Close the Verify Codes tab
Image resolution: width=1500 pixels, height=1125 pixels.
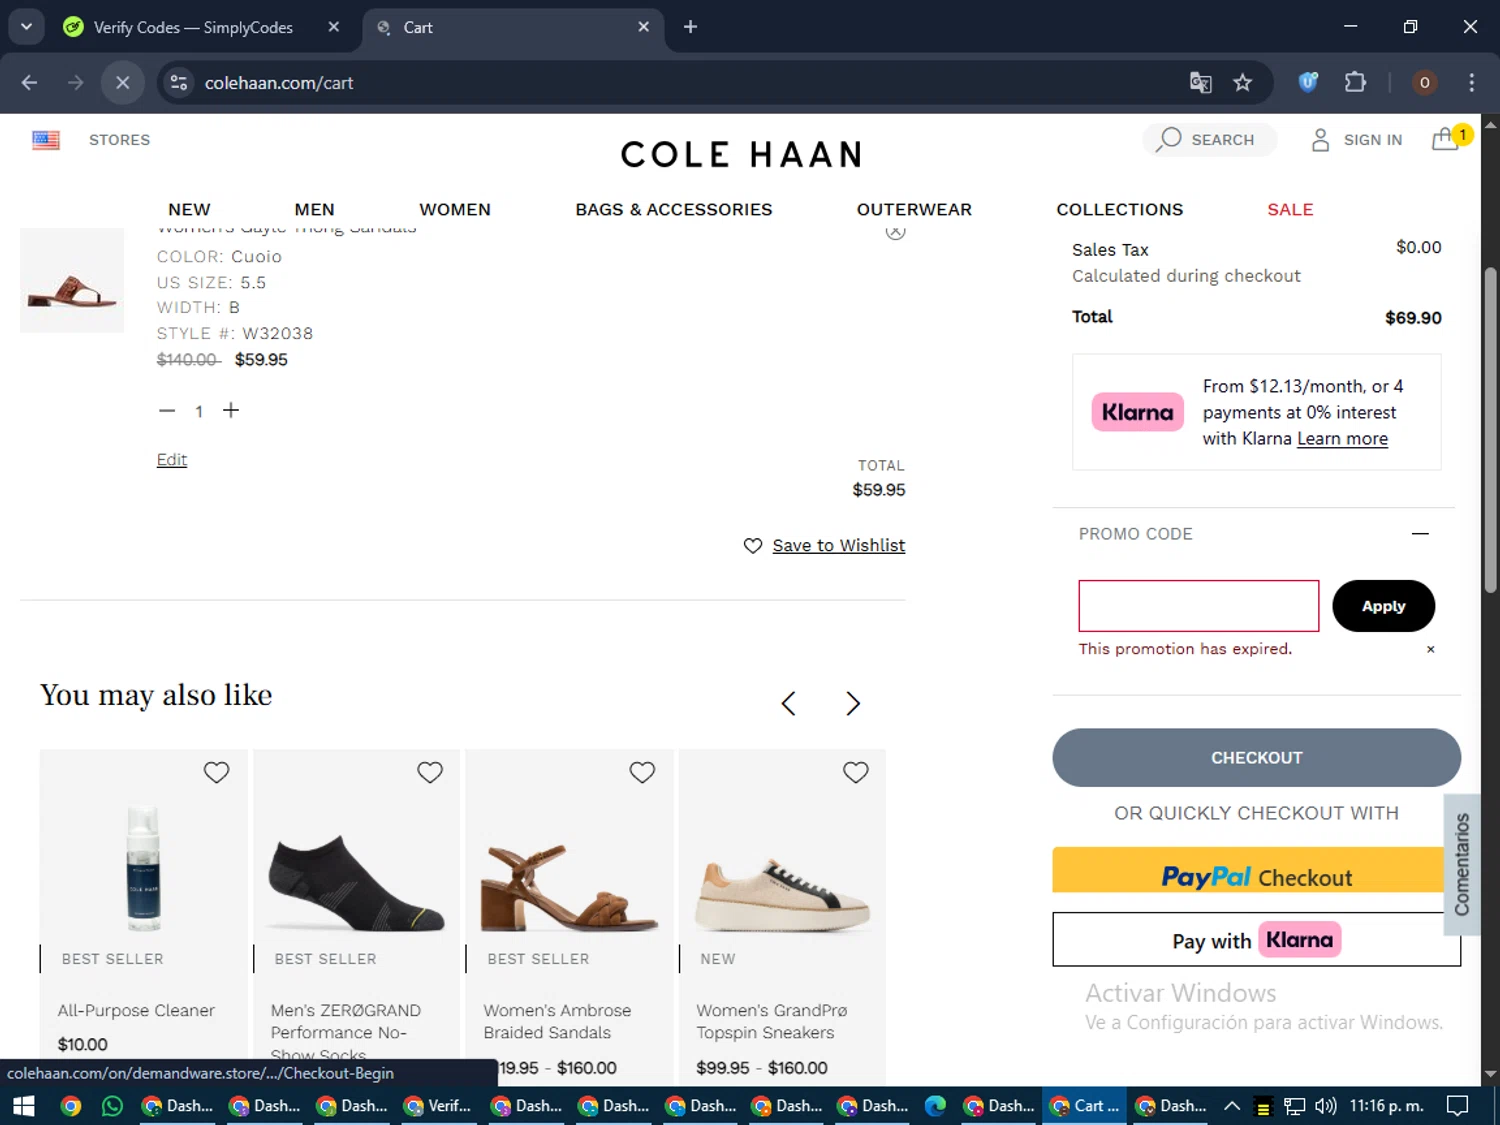click(334, 27)
